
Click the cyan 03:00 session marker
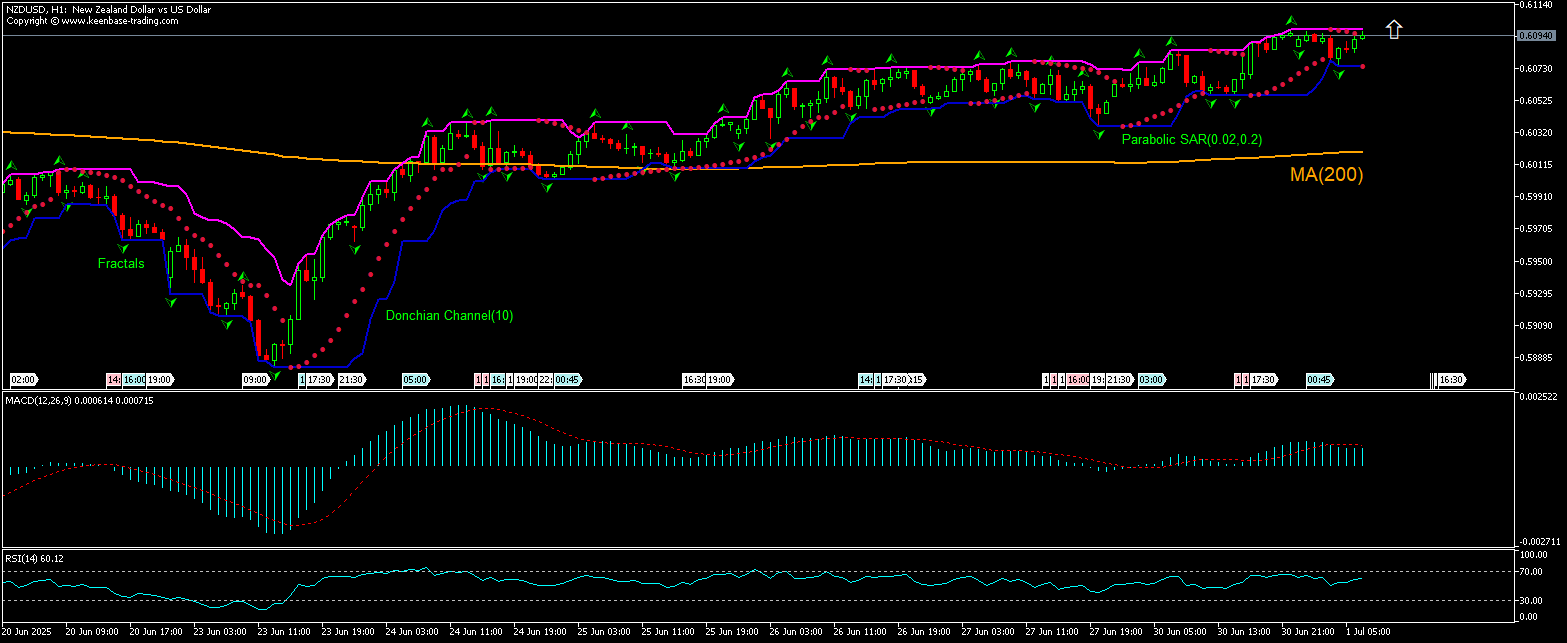1151,380
